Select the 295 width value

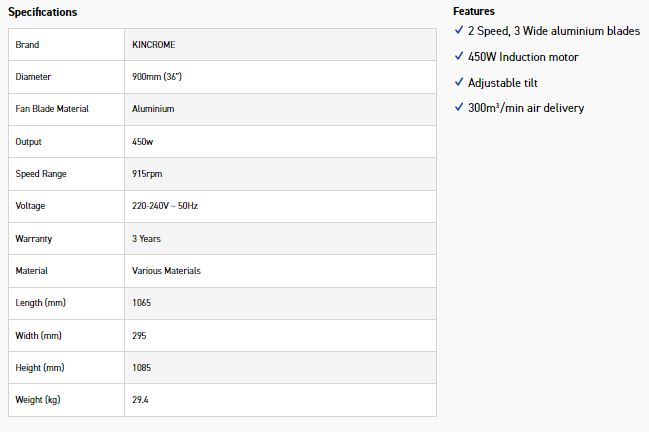pyautogui.click(x=139, y=336)
